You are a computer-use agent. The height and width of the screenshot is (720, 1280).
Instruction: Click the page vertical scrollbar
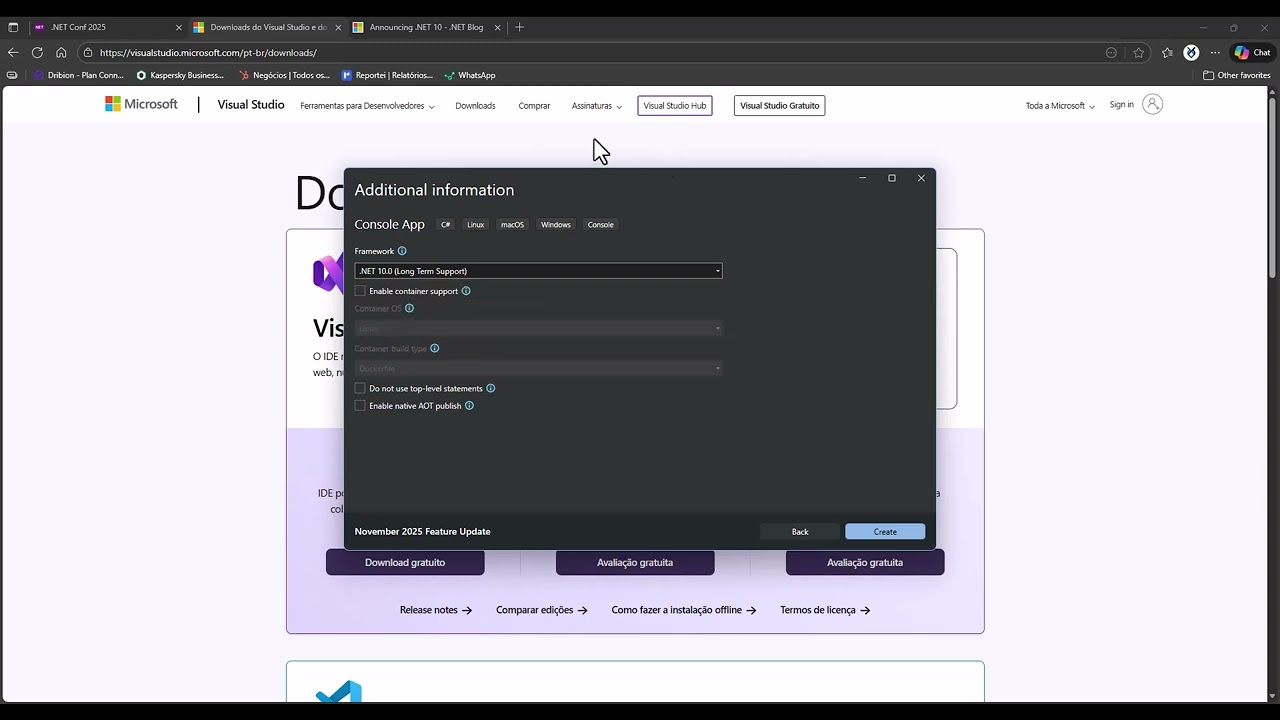[1272, 188]
